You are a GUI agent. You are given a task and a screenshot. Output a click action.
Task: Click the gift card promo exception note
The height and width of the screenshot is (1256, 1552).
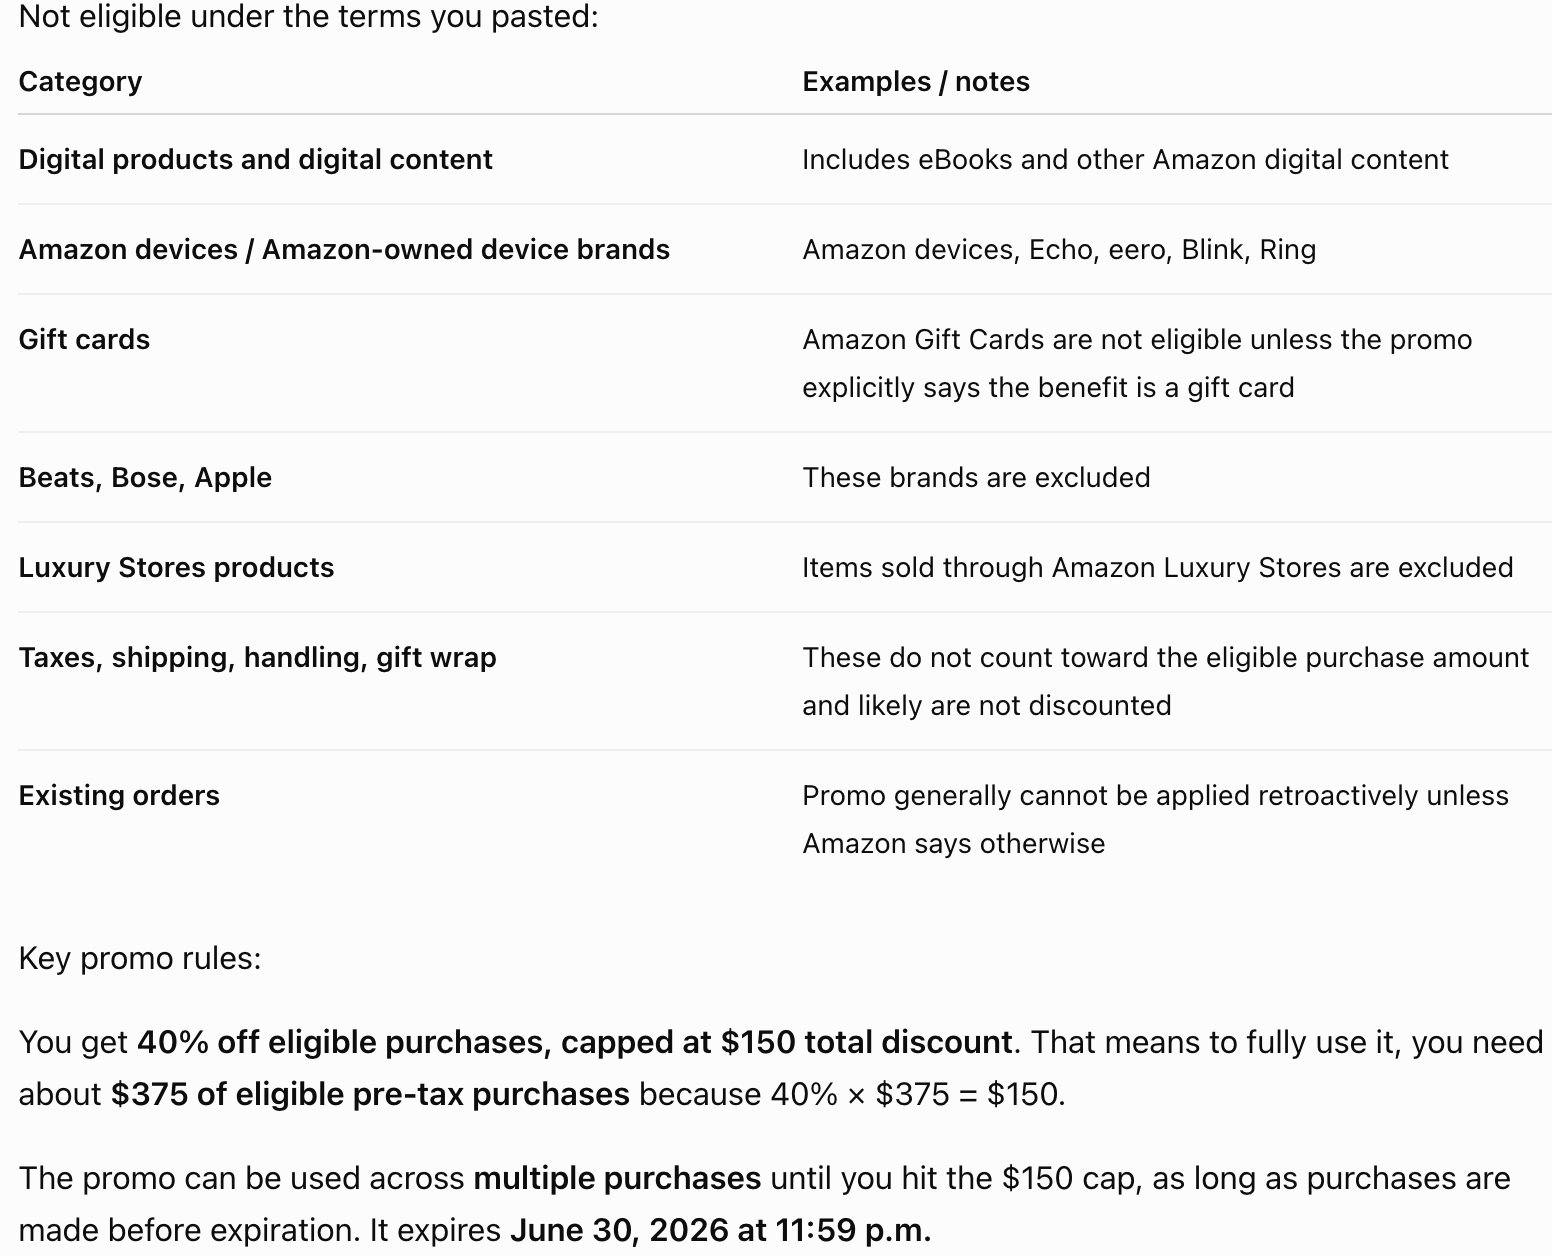pyautogui.click(x=1137, y=364)
